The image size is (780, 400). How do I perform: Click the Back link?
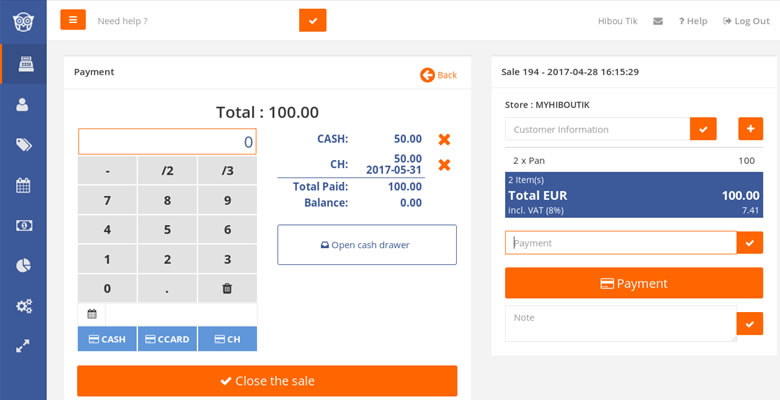pyautogui.click(x=438, y=75)
